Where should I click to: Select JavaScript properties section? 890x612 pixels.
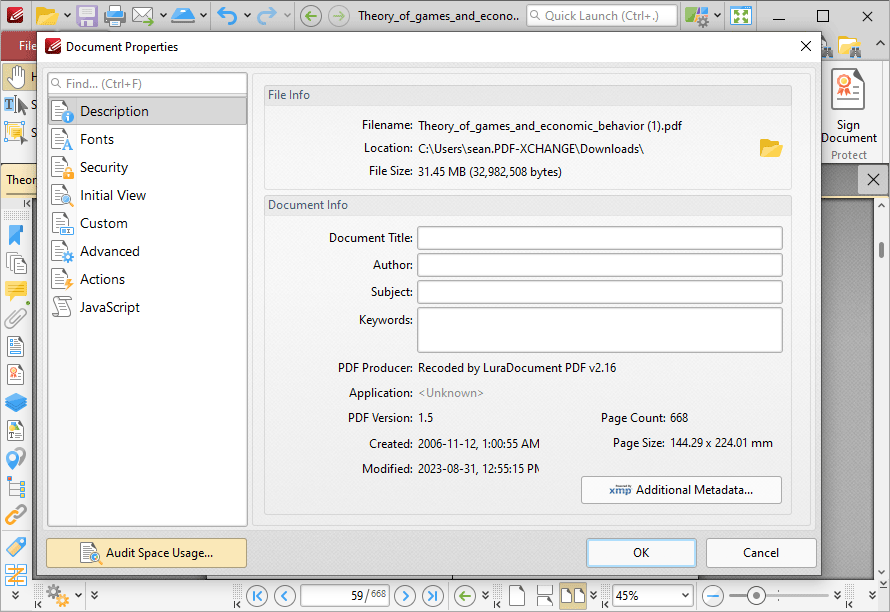click(148, 307)
